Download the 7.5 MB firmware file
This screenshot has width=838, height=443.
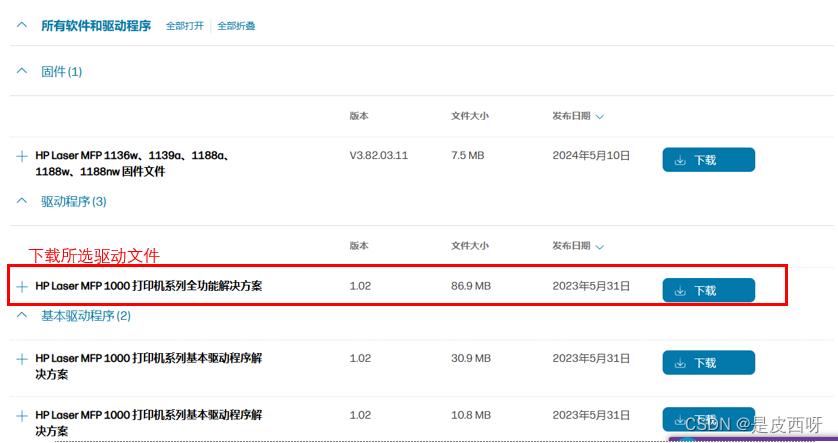(x=709, y=160)
